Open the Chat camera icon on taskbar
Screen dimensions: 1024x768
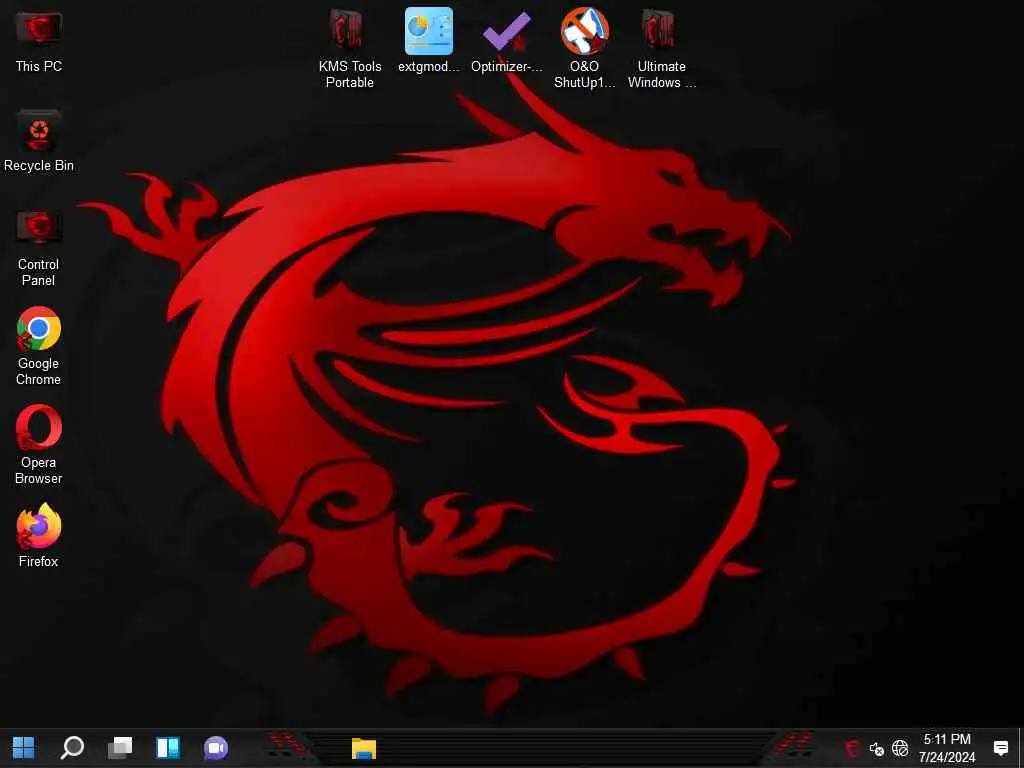click(216, 748)
